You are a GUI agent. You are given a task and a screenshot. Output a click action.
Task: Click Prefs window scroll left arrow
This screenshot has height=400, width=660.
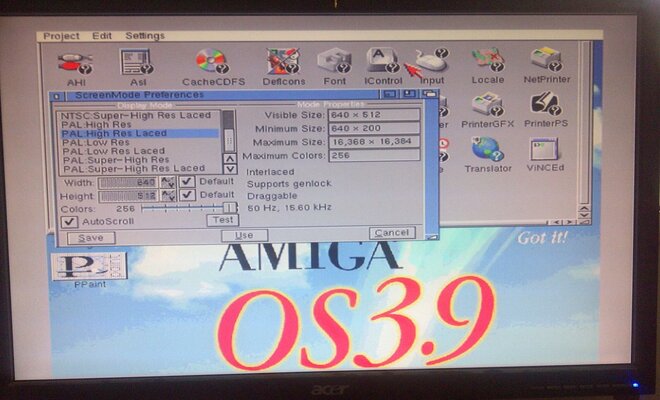pyautogui.click(x=557, y=222)
